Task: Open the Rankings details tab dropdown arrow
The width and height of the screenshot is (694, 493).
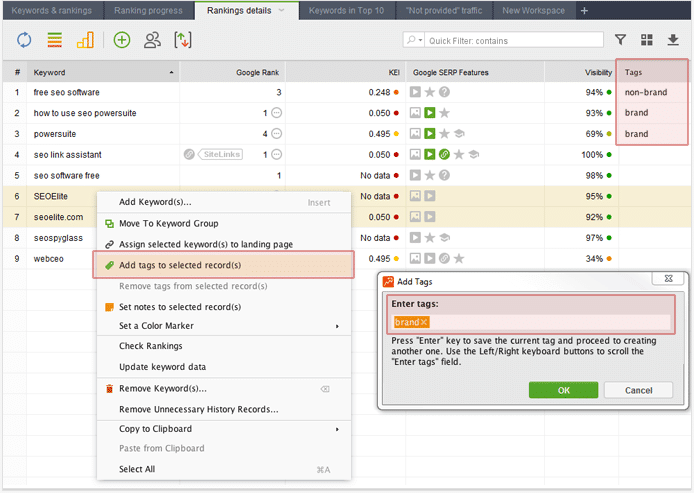Action: pyautogui.click(x=281, y=11)
